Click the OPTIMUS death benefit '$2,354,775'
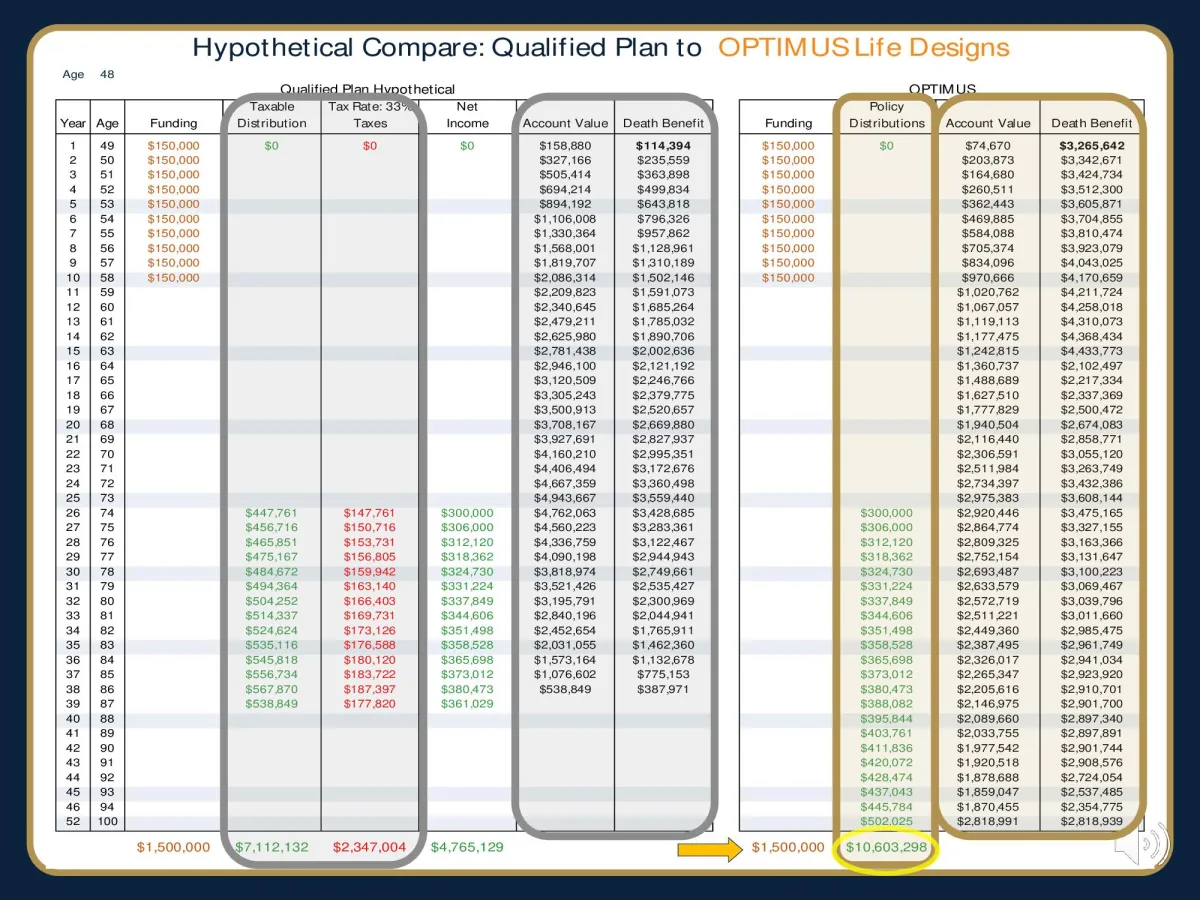 click(x=1091, y=807)
